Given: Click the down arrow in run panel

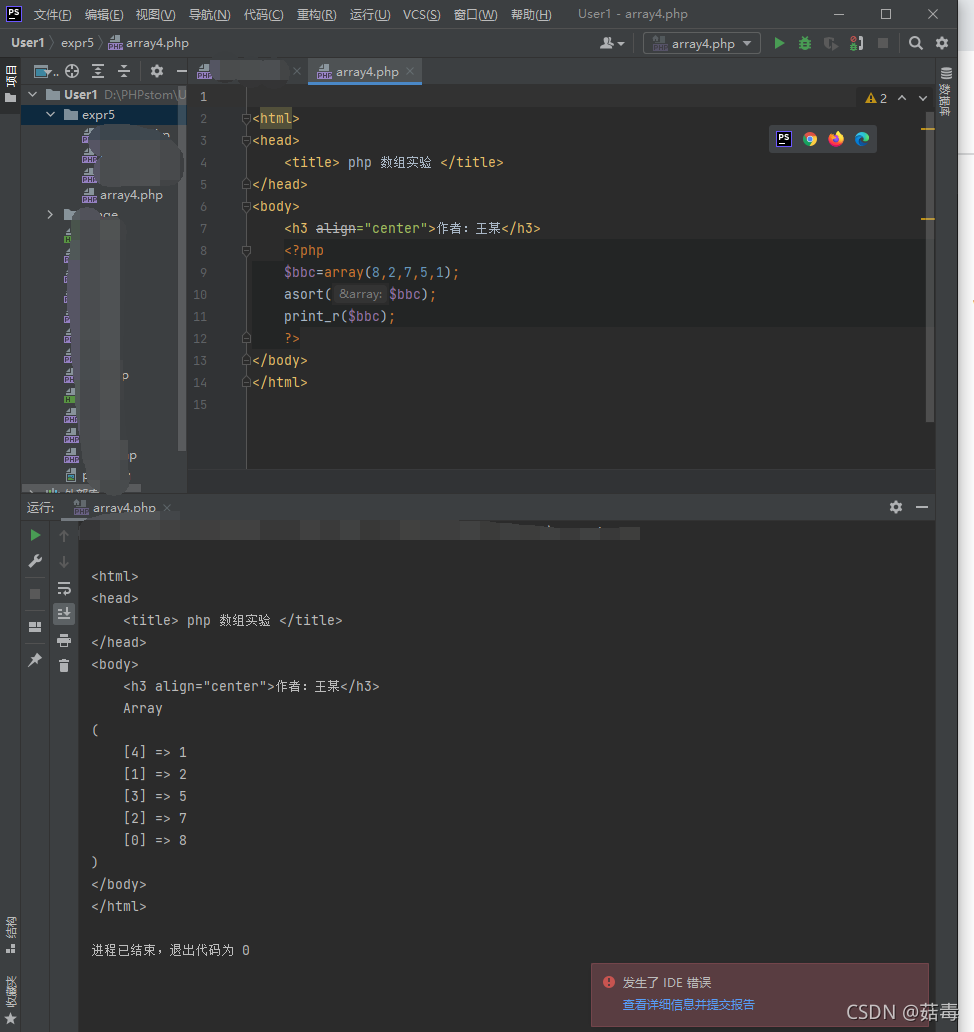Looking at the screenshot, I should click(x=64, y=561).
